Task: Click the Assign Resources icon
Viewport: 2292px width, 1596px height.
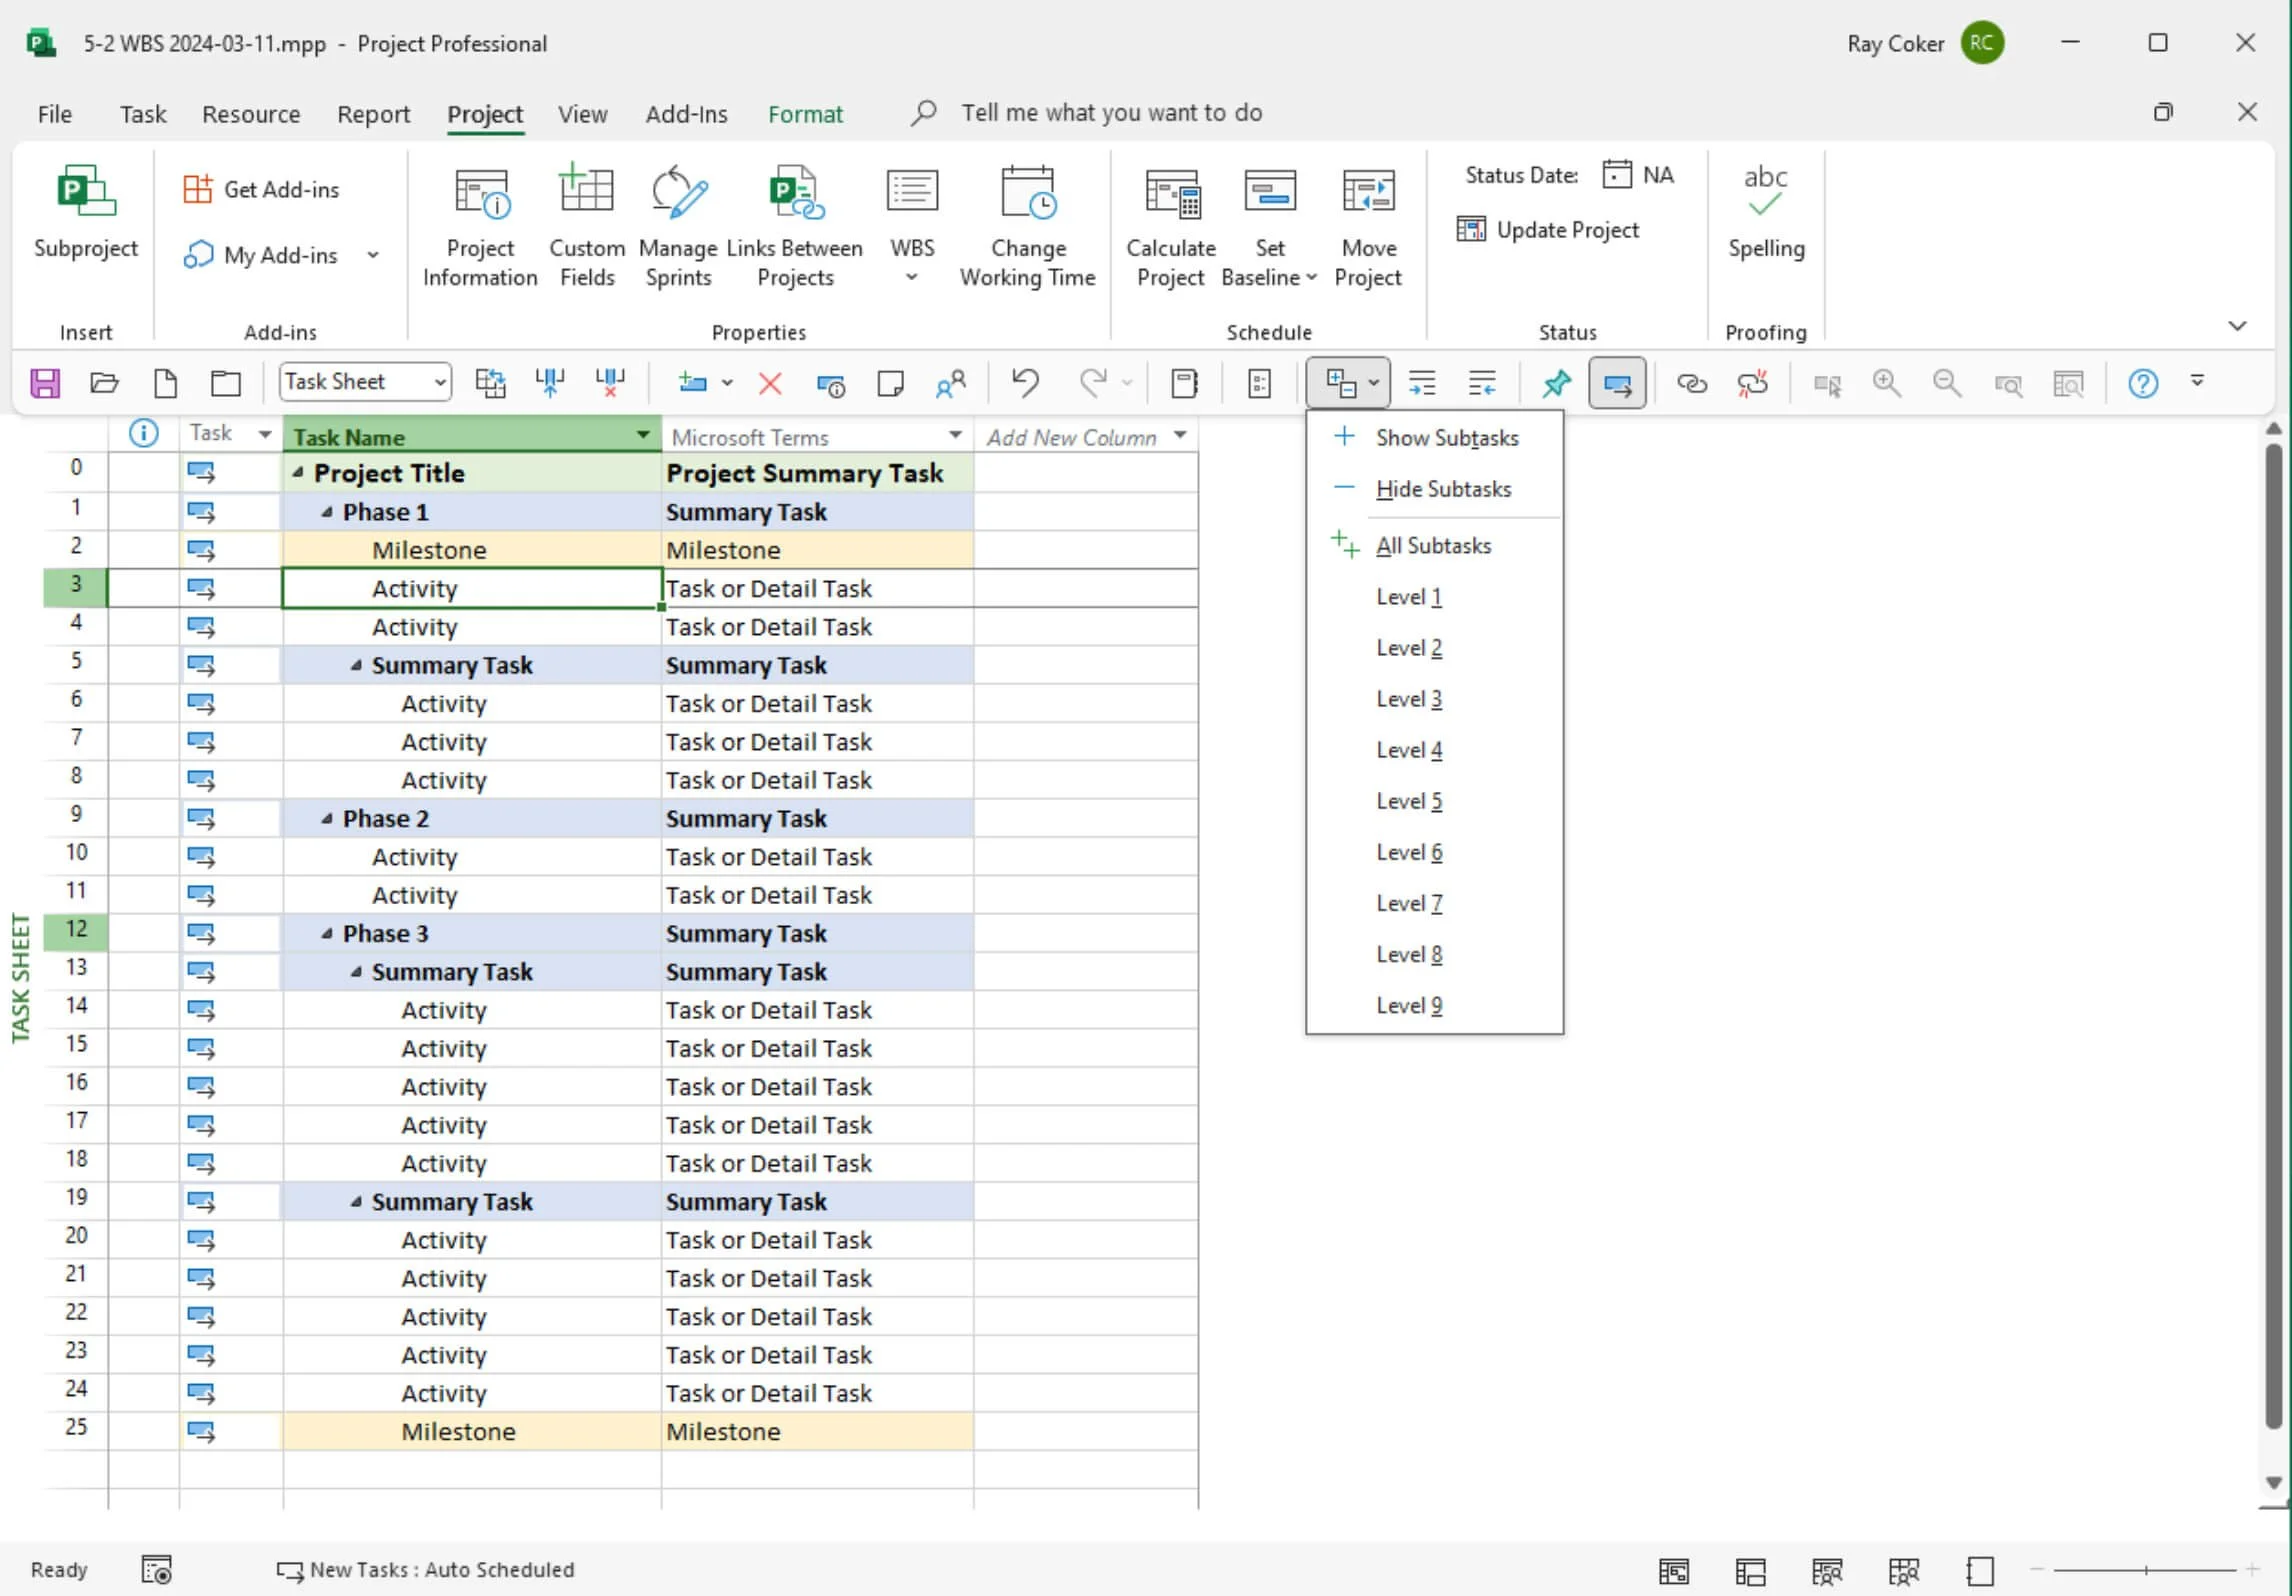Action: (x=951, y=383)
